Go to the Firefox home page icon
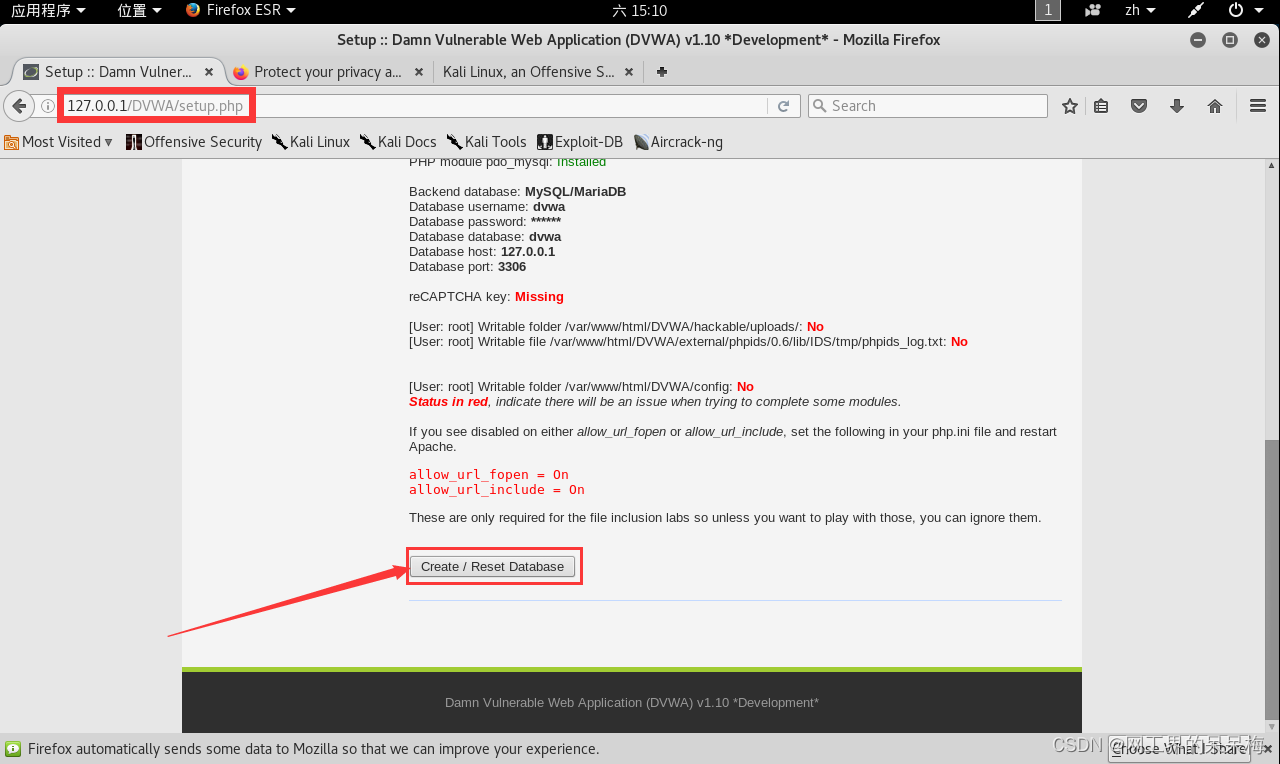Image resolution: width=1280 pixels, height=764 pixels. (x=1215, y=106)
